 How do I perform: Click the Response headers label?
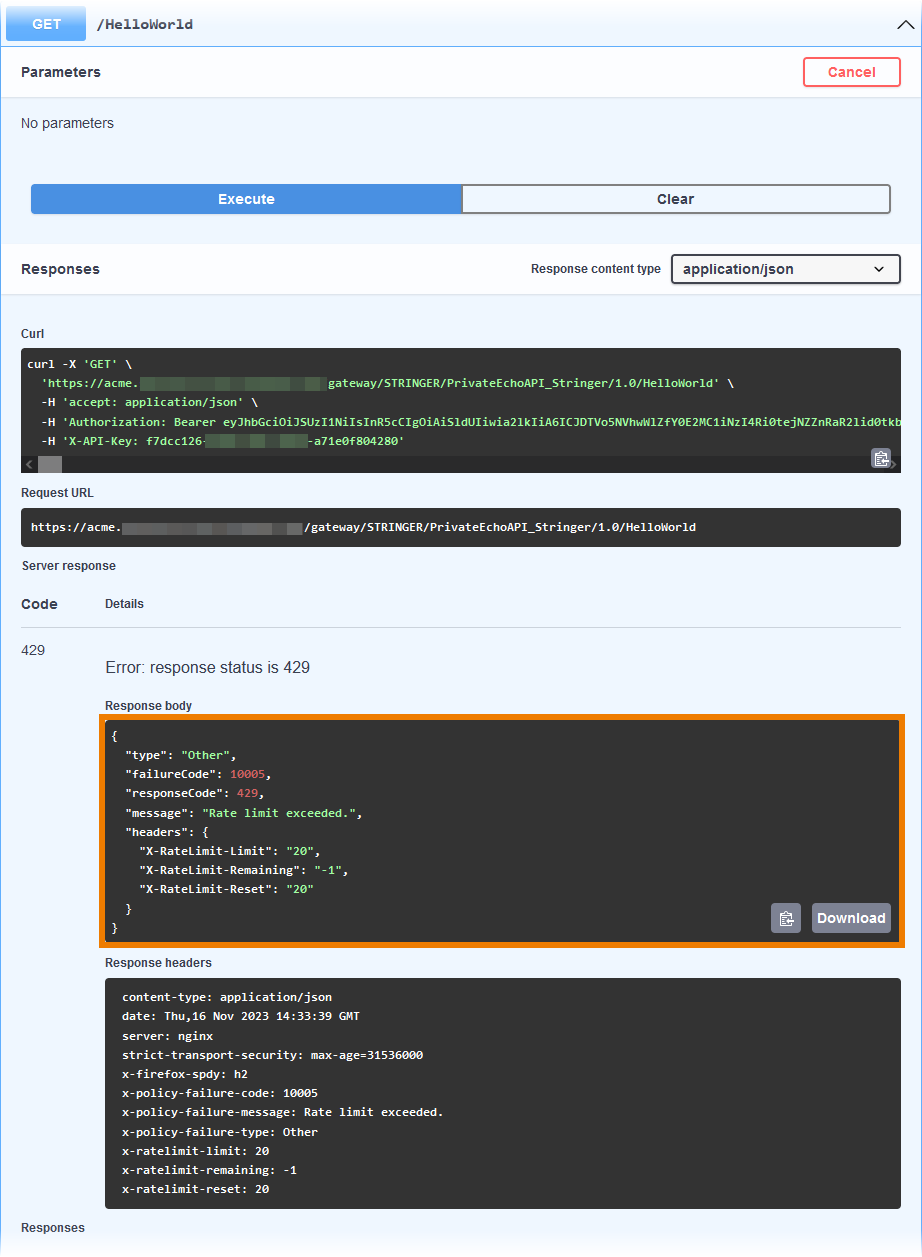pyautogui.click(x=159, y=963)
